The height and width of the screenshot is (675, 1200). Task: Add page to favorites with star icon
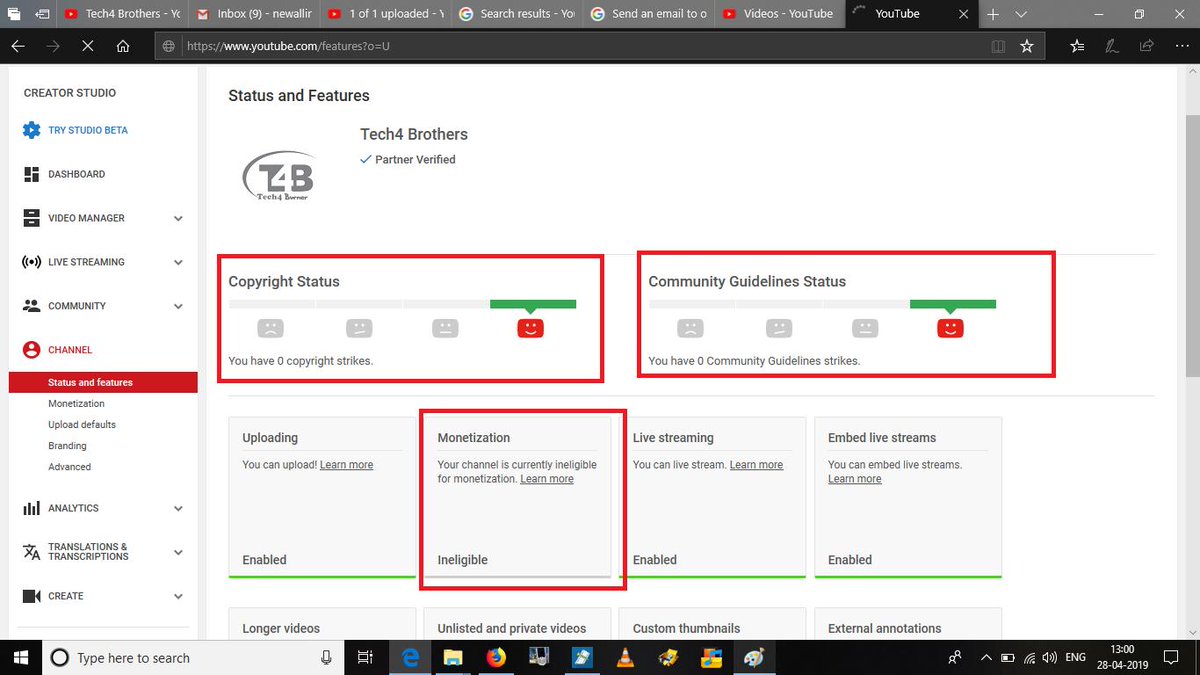tap(1026, 46)
